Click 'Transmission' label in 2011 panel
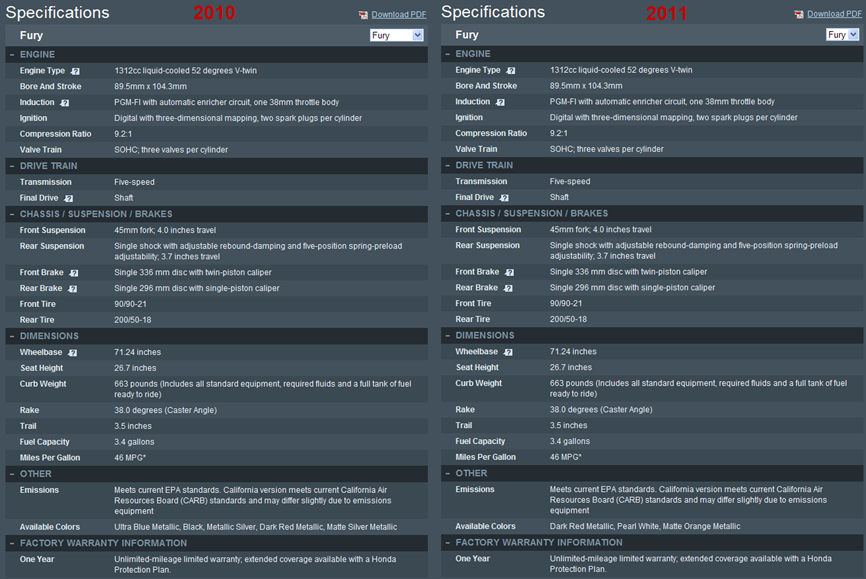The width and height of the screenshot is (866, 579). (x=481, y=182)
